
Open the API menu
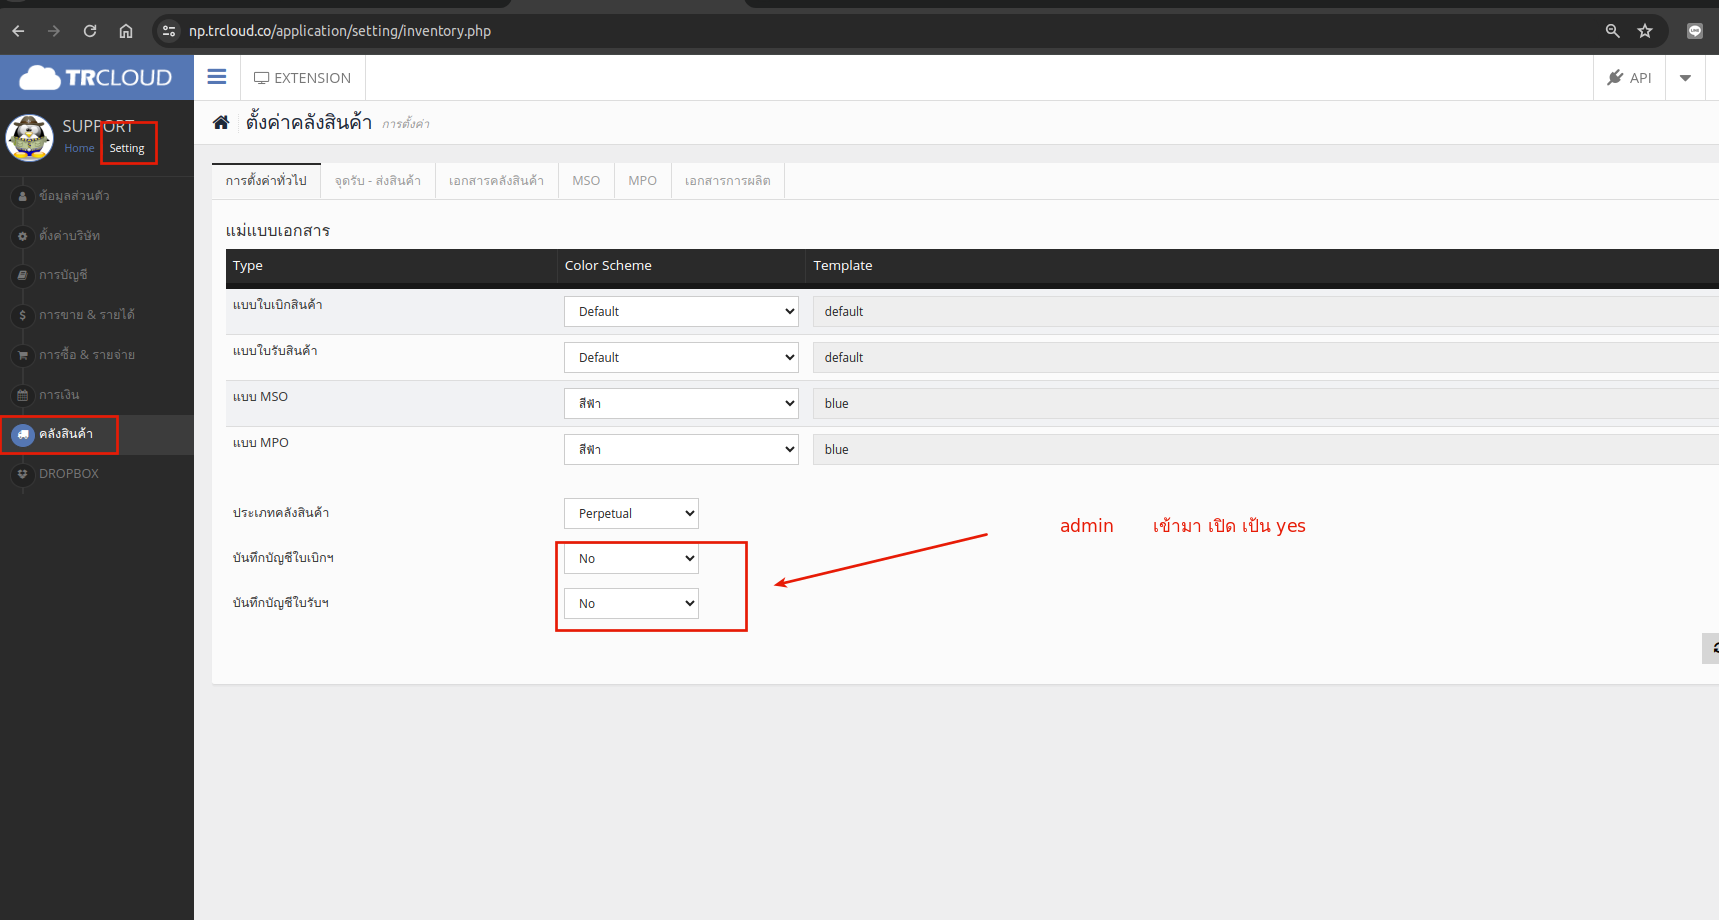1629,78
